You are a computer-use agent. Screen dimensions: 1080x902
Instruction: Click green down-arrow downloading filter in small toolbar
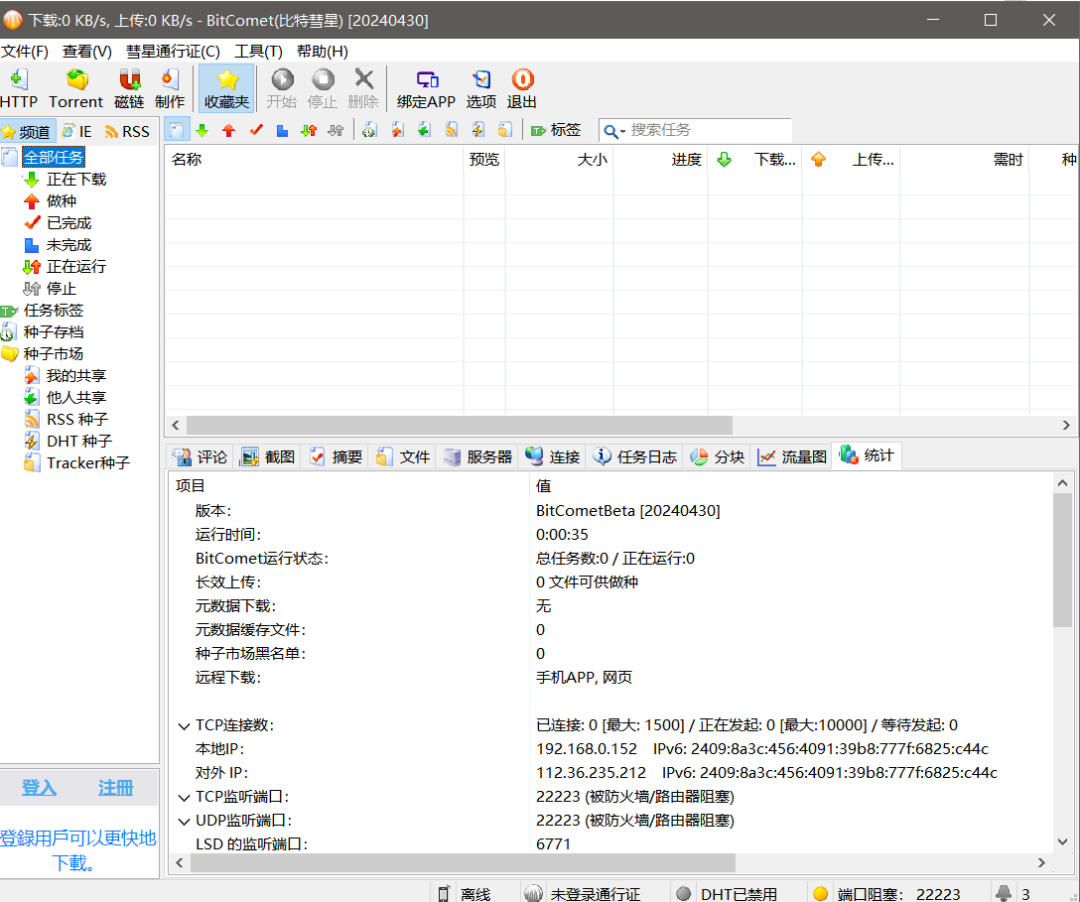click(x=202, y=130)
